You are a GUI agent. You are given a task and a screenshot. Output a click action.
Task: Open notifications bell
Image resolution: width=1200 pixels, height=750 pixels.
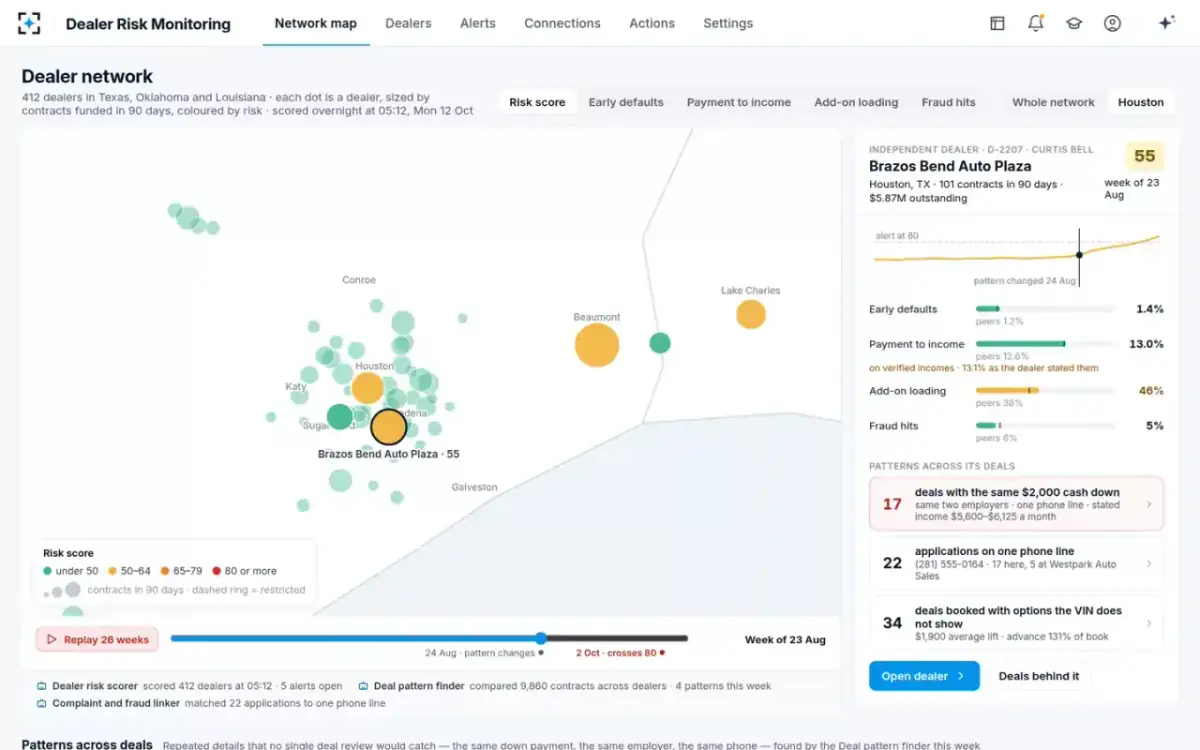(1036, 23)
